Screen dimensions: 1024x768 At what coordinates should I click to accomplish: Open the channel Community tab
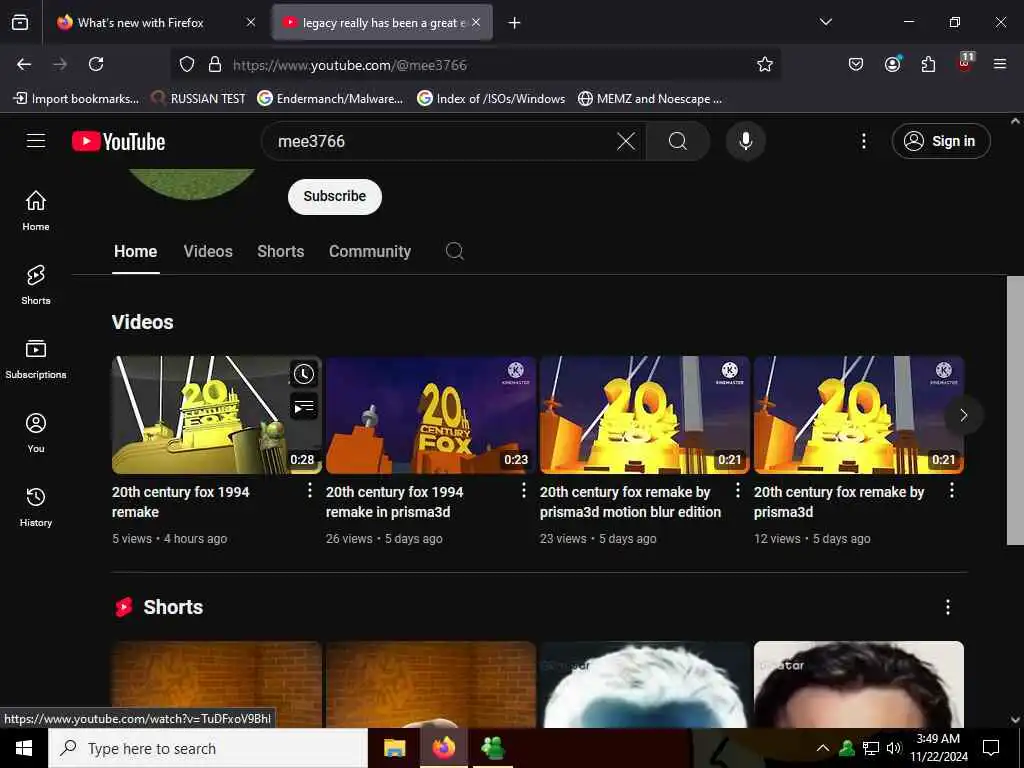coord(370,251)
